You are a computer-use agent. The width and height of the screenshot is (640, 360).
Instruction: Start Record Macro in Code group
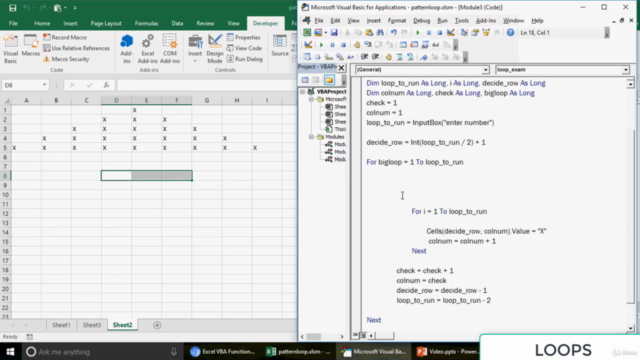(65, 37)
